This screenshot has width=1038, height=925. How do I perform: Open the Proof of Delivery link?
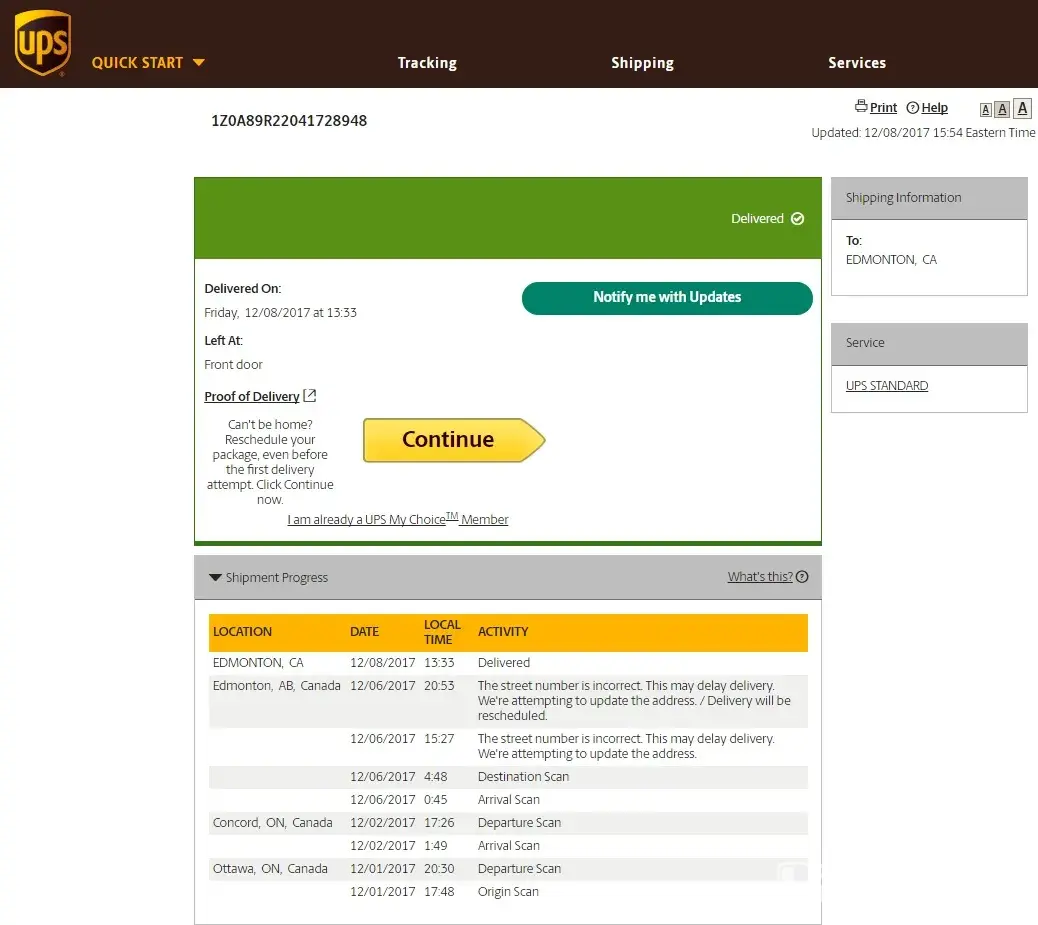[x=252, y=397]
